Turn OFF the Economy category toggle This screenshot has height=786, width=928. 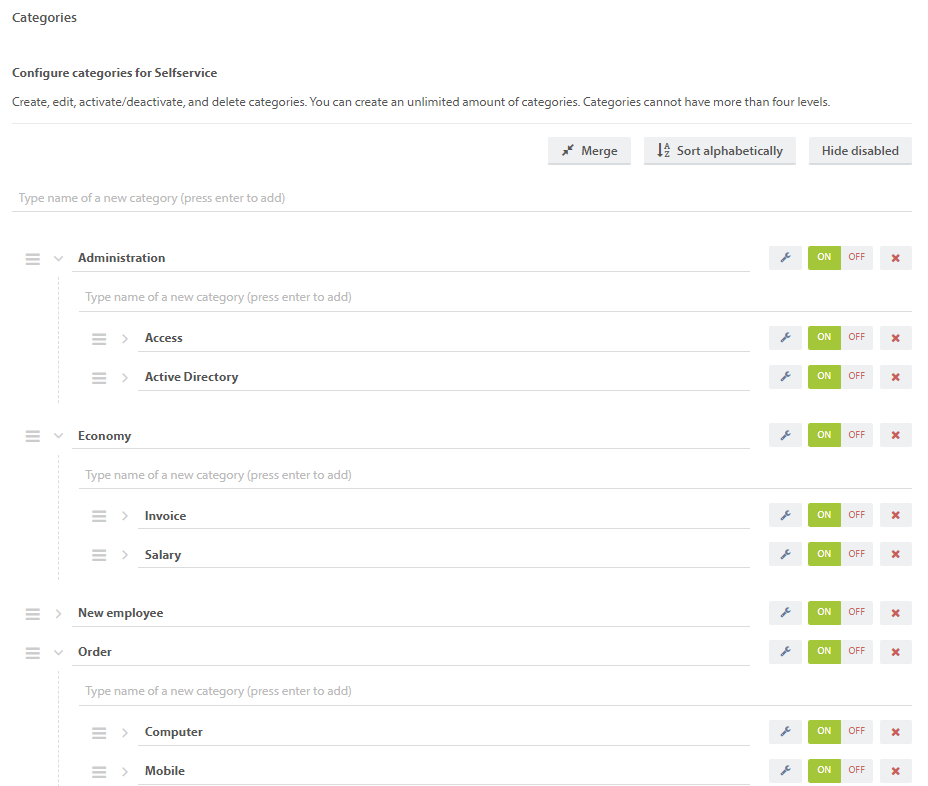pos(857,436)
